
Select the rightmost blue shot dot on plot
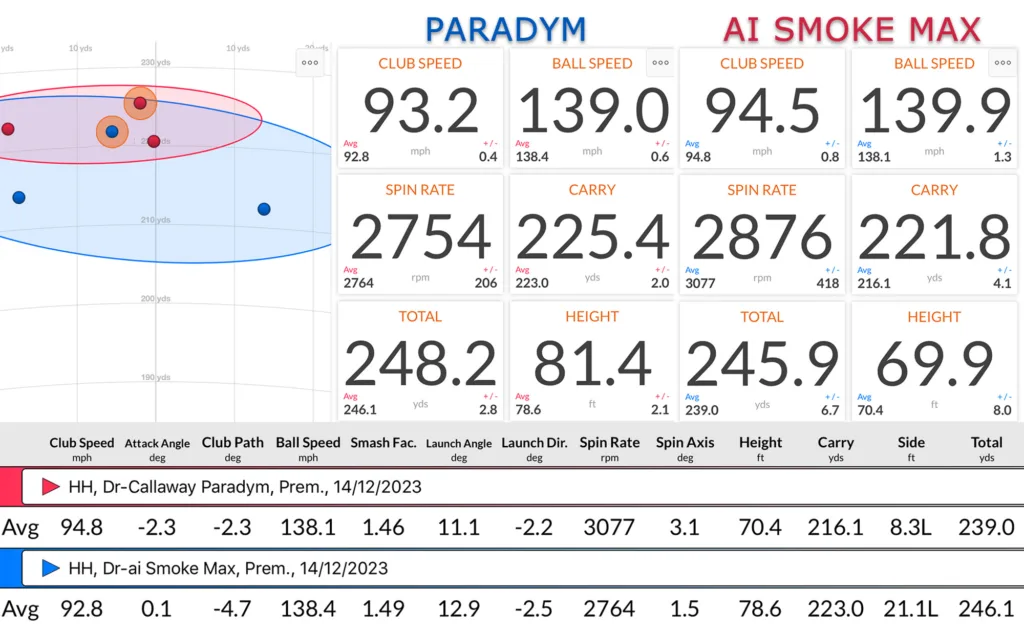264,209
